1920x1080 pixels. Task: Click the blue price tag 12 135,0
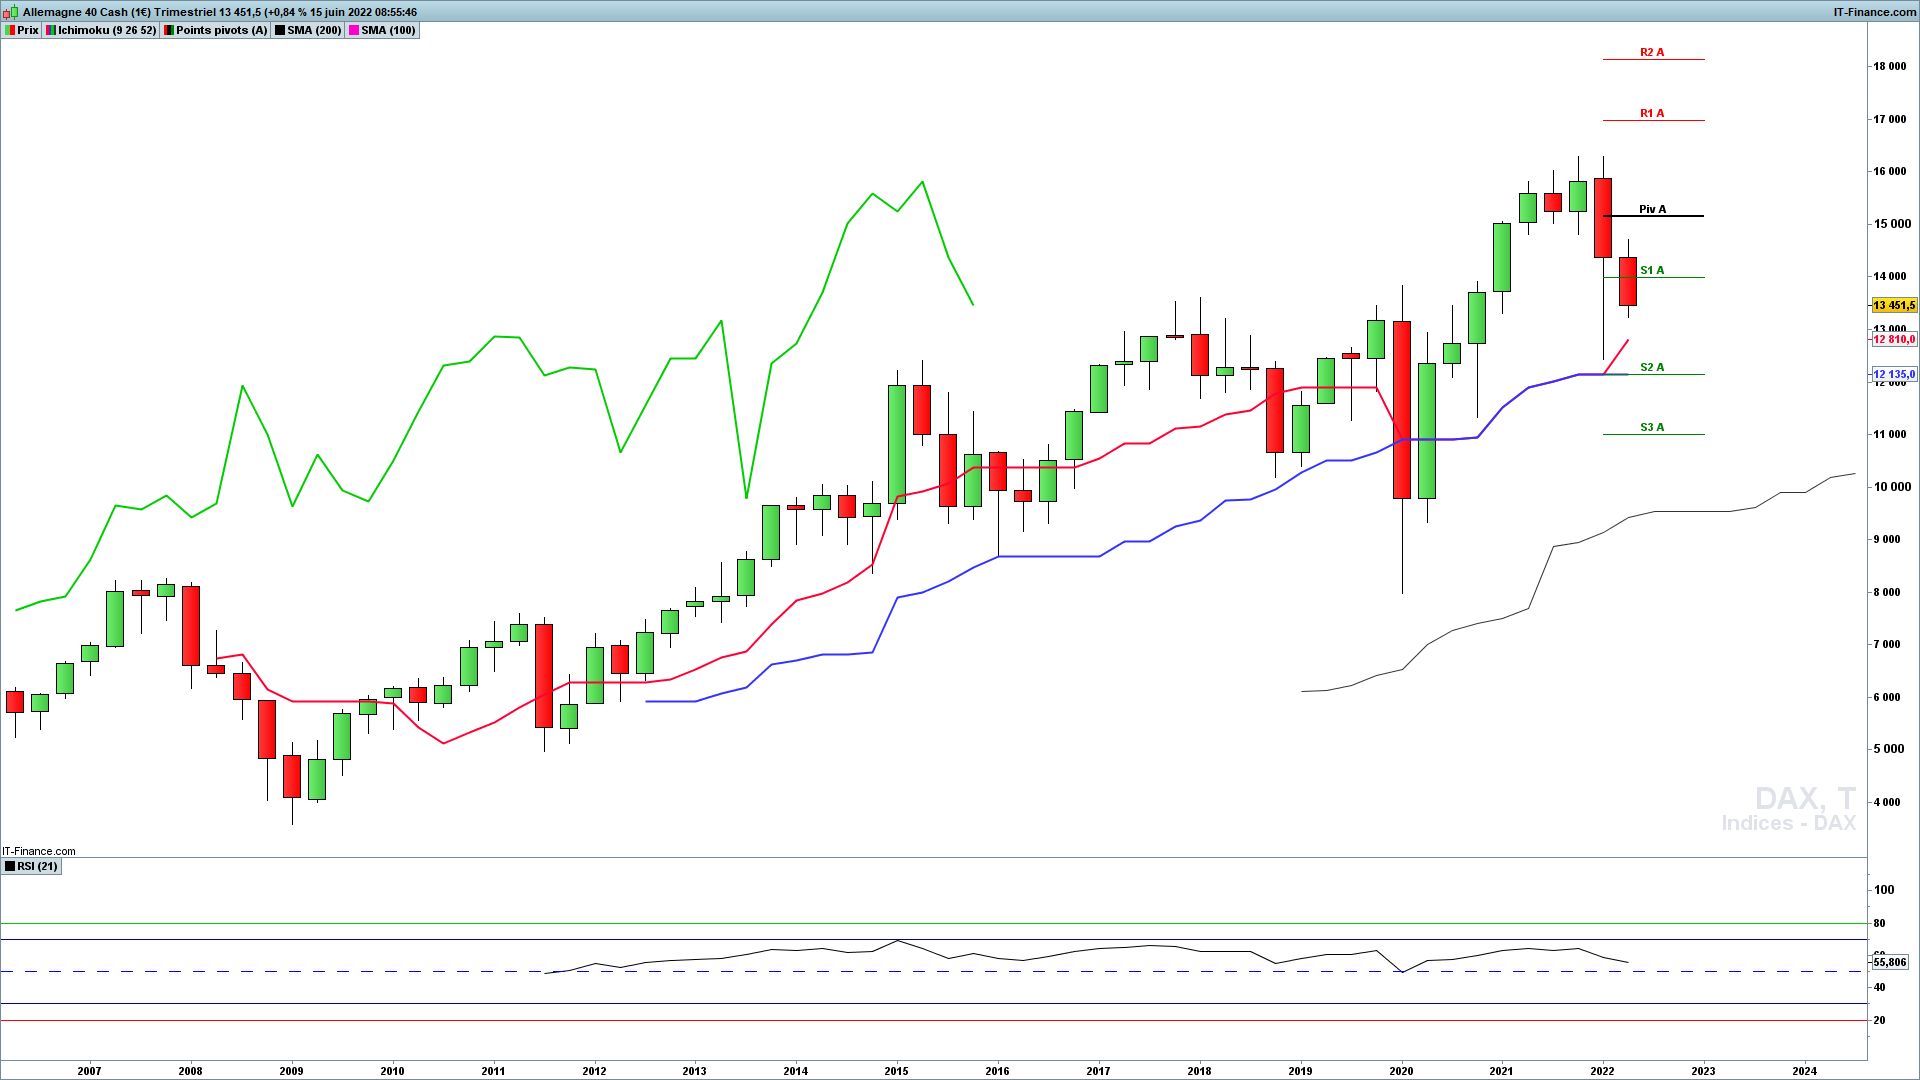point(1894,374)
